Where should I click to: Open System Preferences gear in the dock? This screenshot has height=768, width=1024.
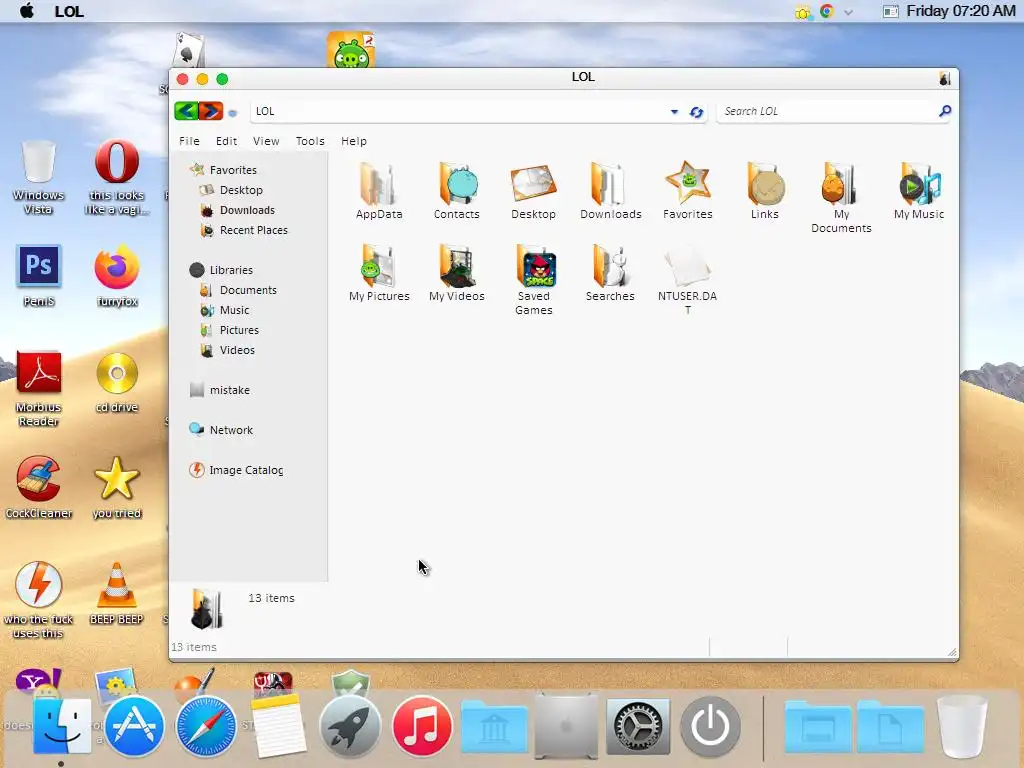click(638, 727)
